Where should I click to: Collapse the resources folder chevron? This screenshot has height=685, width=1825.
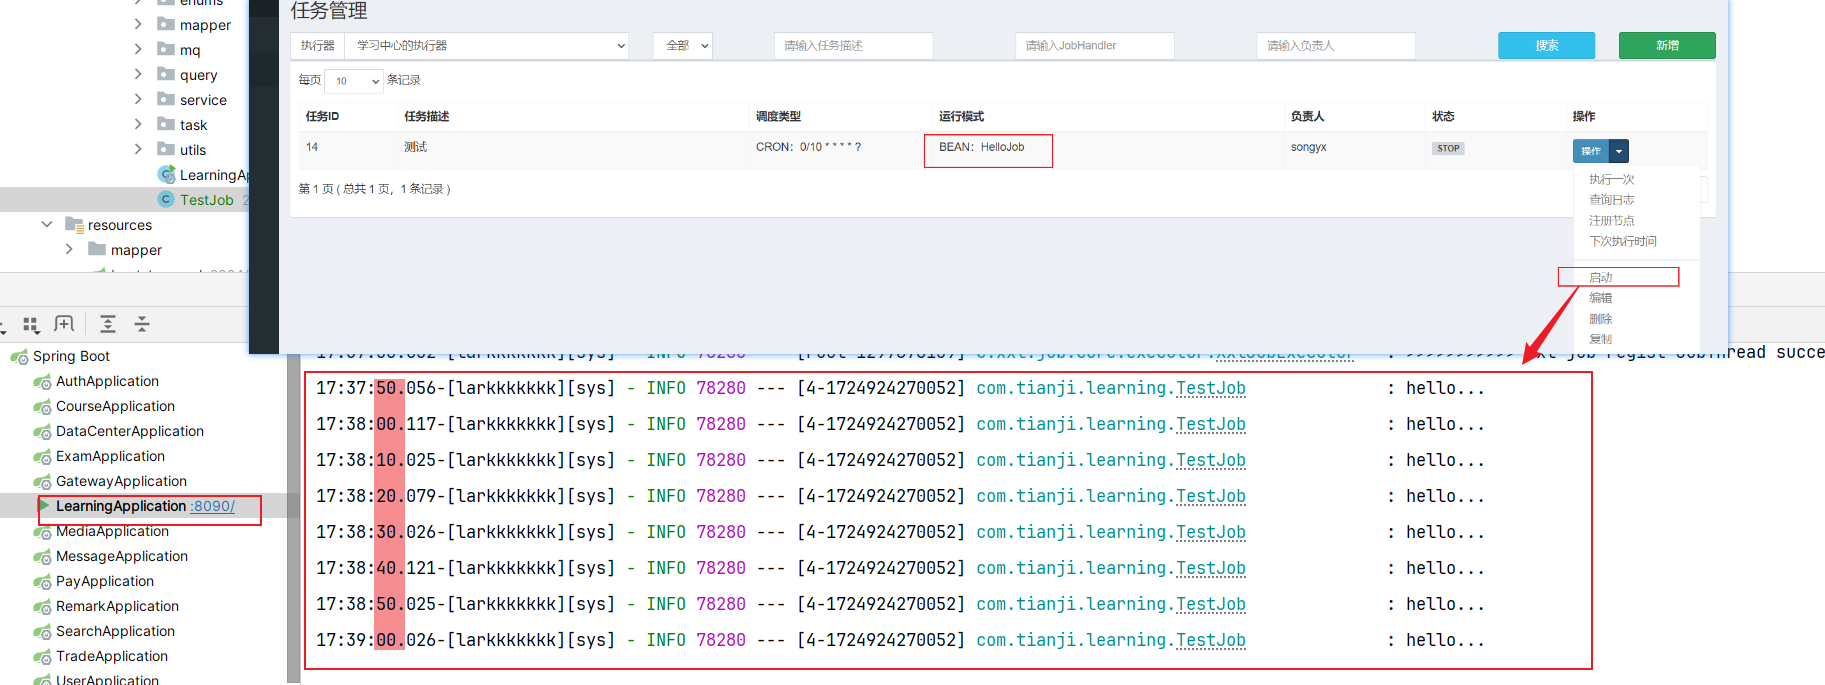tap(46, 224)
